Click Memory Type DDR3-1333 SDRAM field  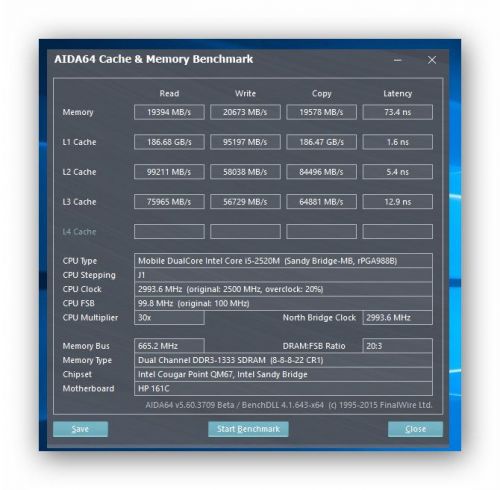pyautogui.click(x=283, y=360)
